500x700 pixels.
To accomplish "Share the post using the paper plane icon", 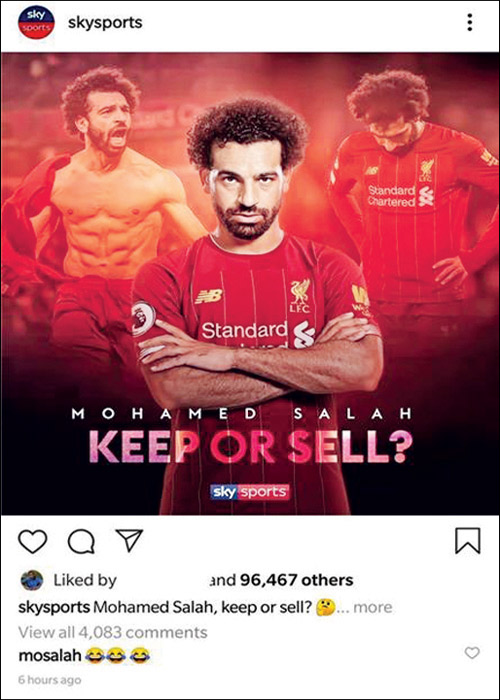I will click(129, 540).
